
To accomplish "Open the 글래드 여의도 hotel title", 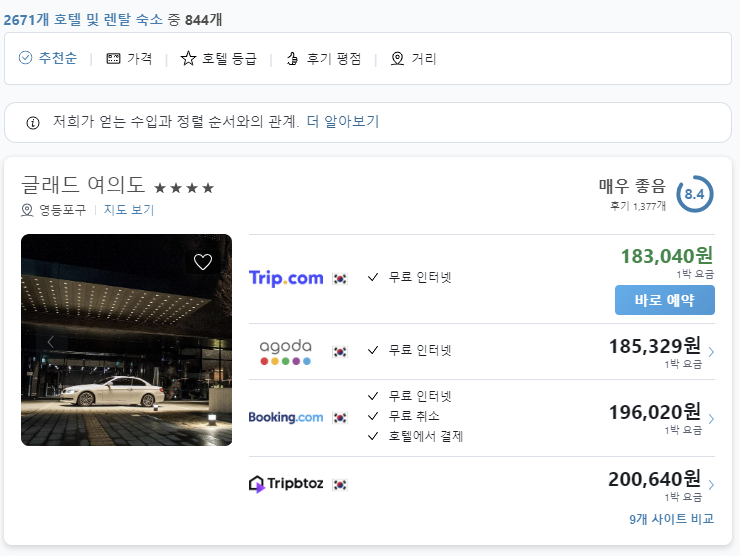I will coord(83,184).
